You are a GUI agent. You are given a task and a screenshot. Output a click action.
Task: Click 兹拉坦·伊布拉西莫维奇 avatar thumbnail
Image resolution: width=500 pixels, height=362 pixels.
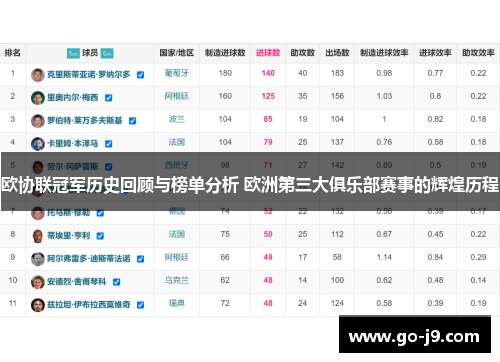38,305
